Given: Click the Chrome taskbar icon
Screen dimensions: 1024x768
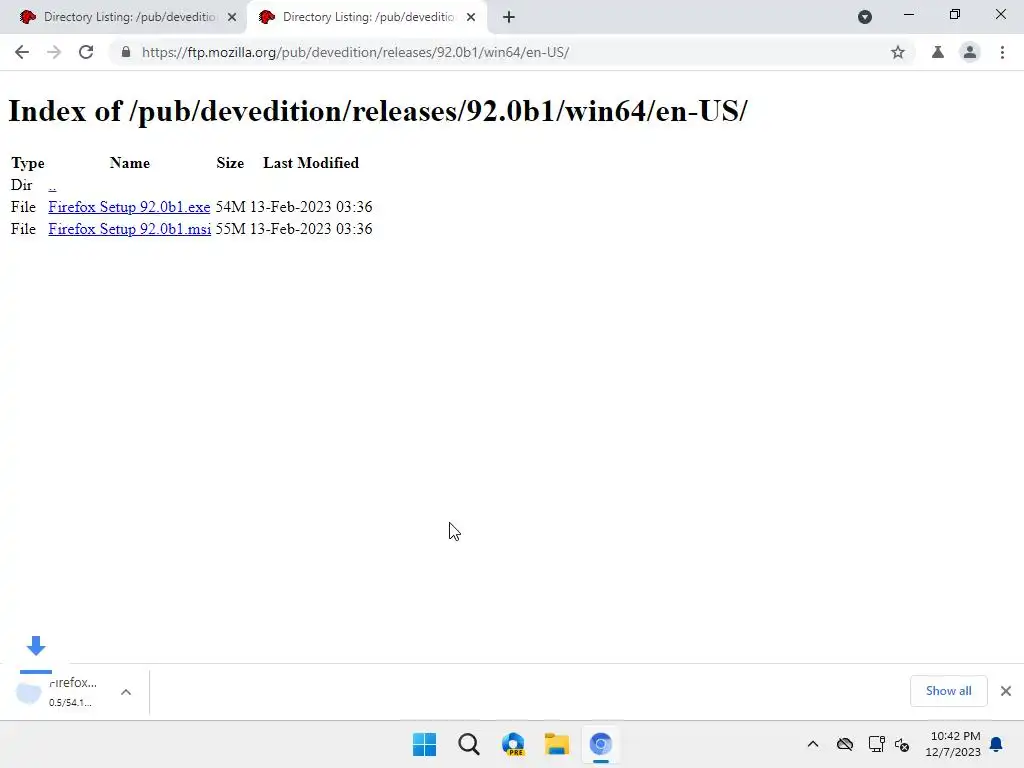Looking at the screenshot, I should pyautogui.click(x=601, y=744).
